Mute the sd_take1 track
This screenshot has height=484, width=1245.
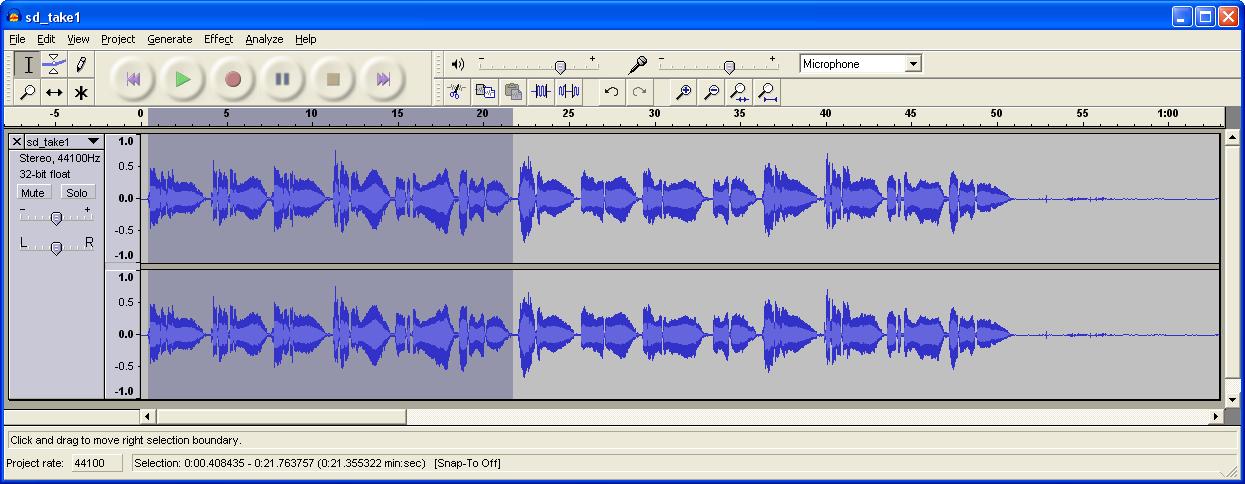(x=33, y=192)
